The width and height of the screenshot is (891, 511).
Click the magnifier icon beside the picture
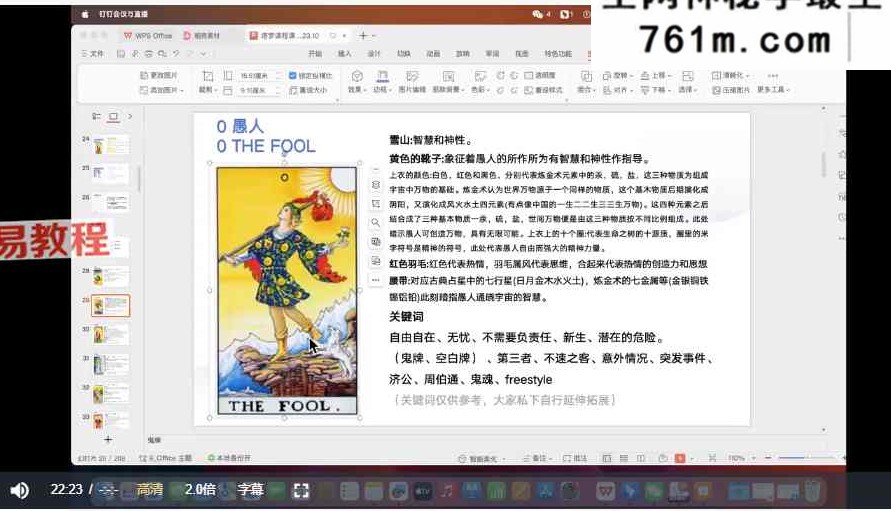(376, 223)
